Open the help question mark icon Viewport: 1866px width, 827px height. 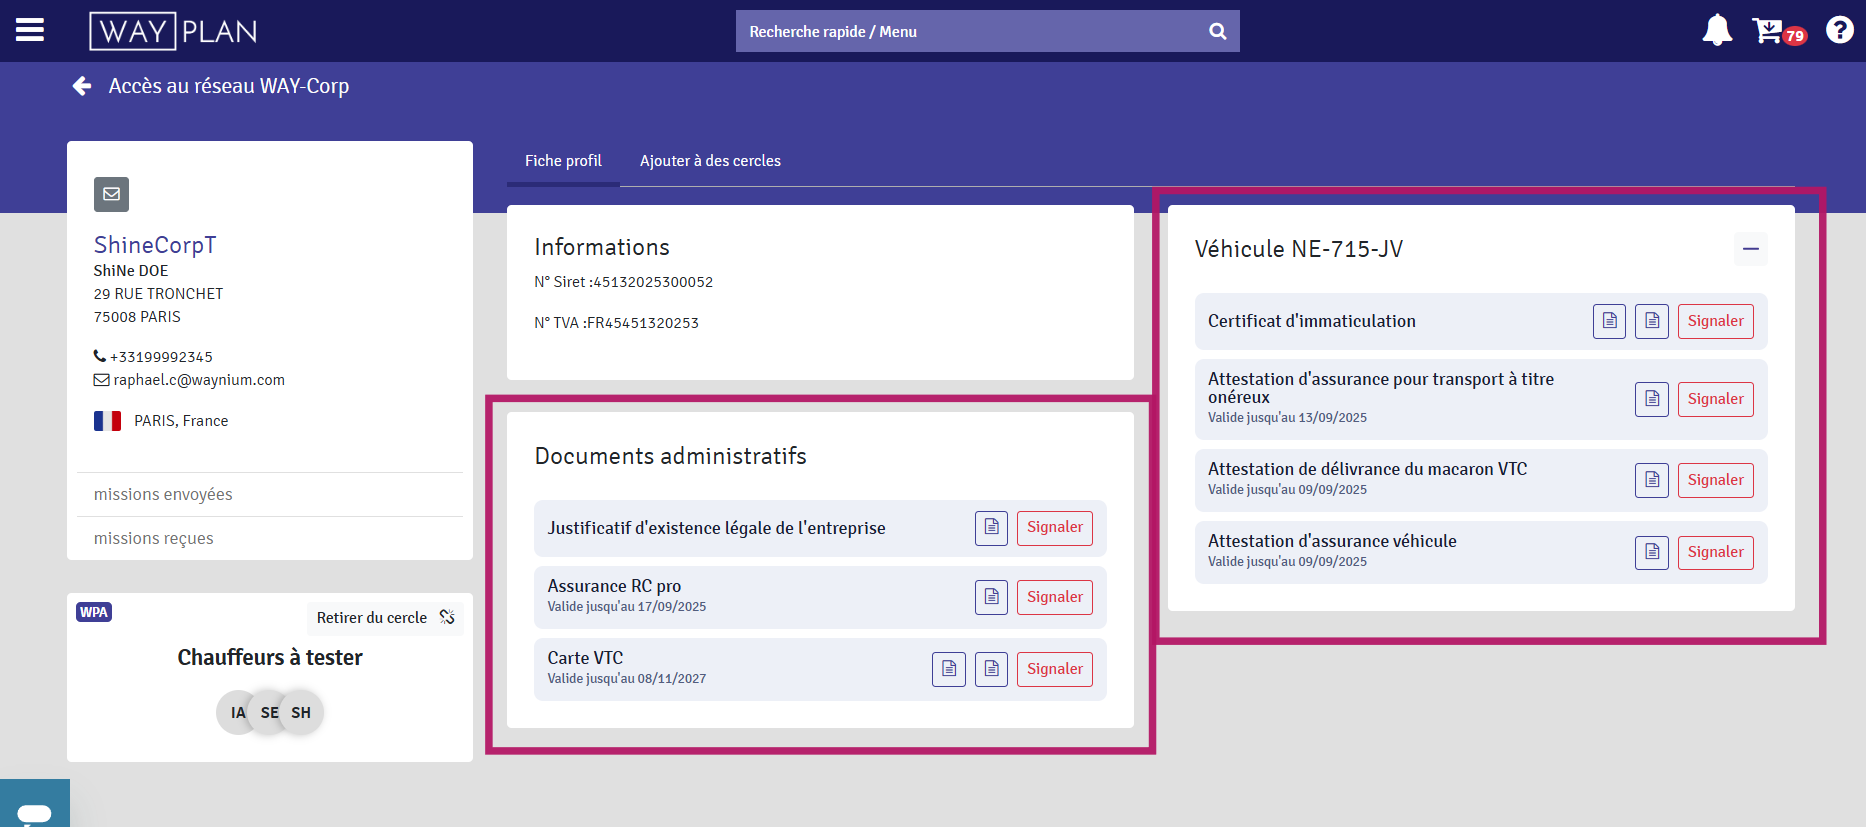tap(1839, 30)
